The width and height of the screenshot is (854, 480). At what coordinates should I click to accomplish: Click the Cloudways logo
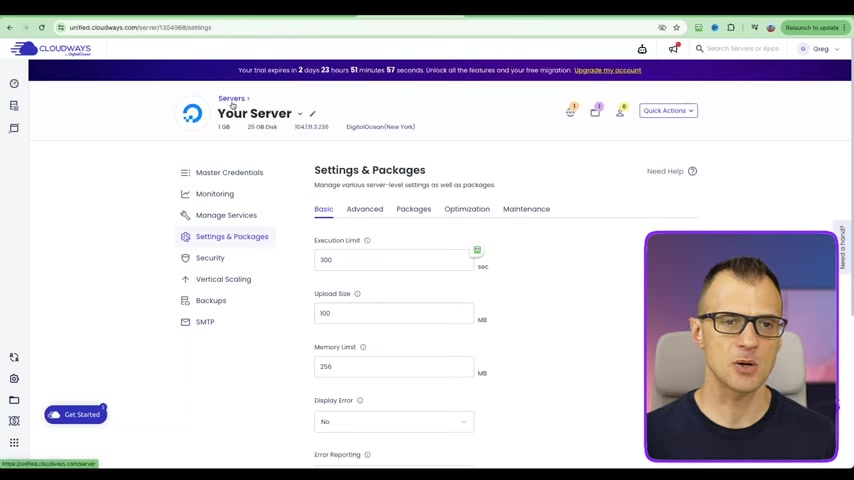51,49
